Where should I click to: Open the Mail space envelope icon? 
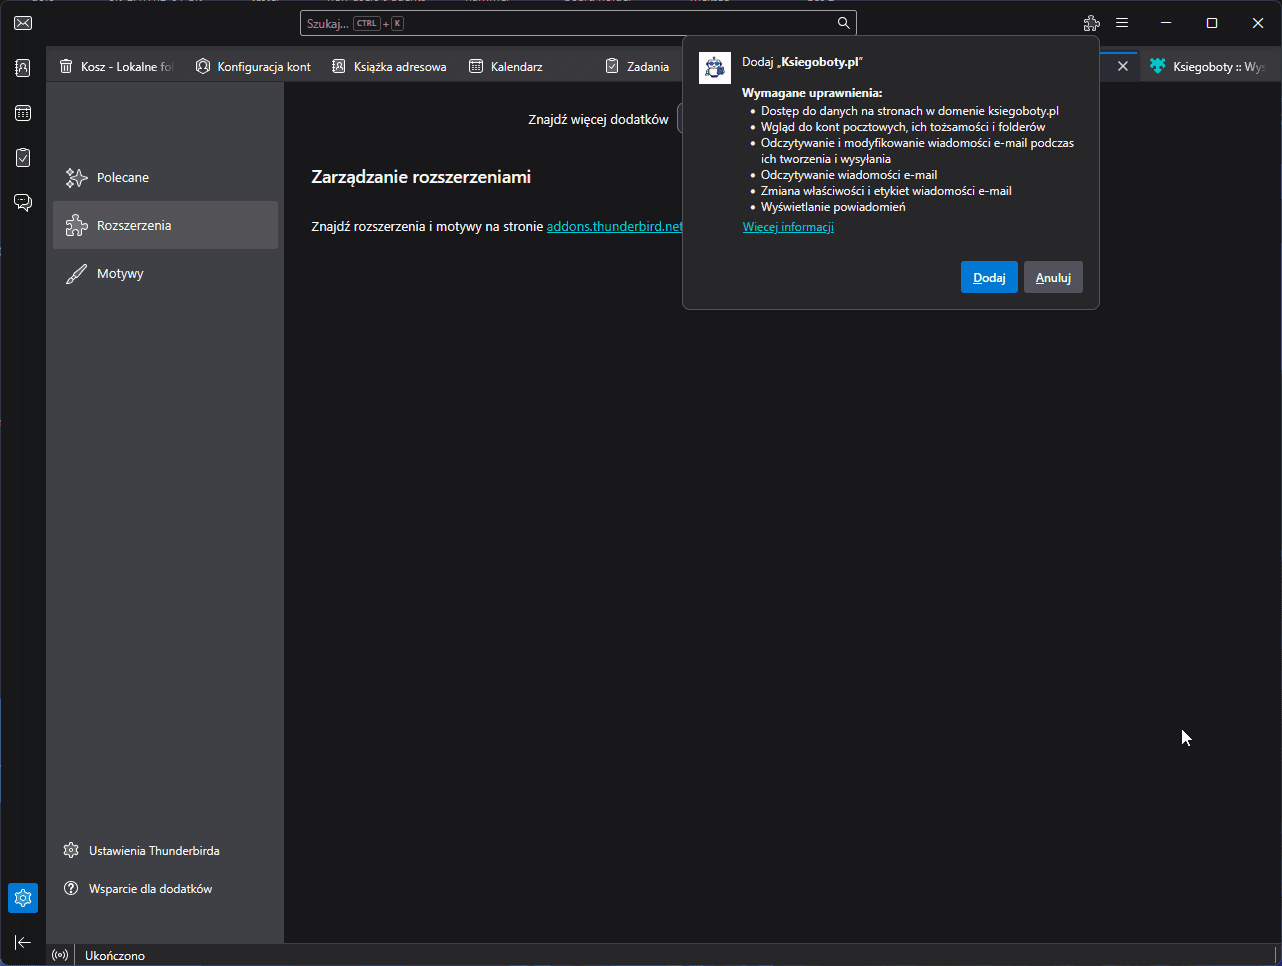[23, 23]
